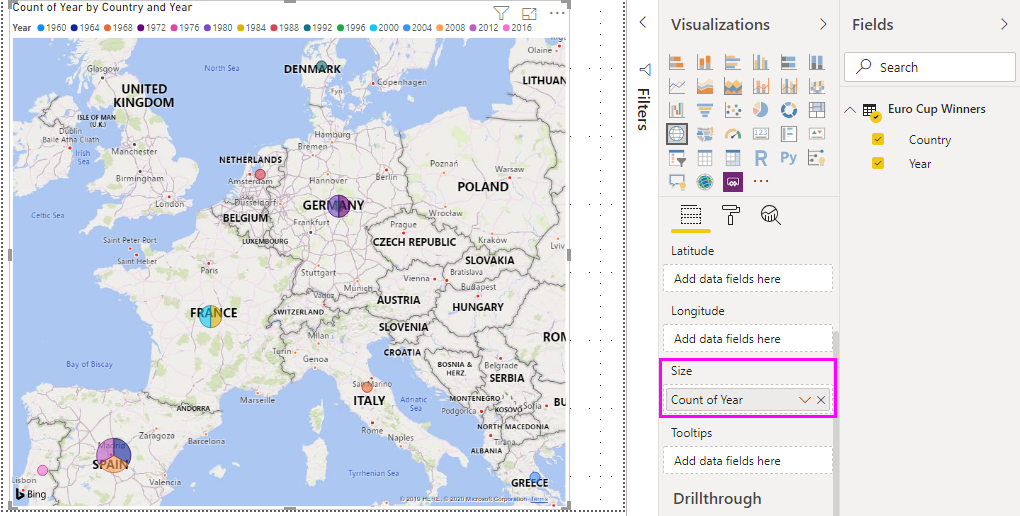Click the Tooltips data field well
1020x516 pixels.
click(748, 461)
